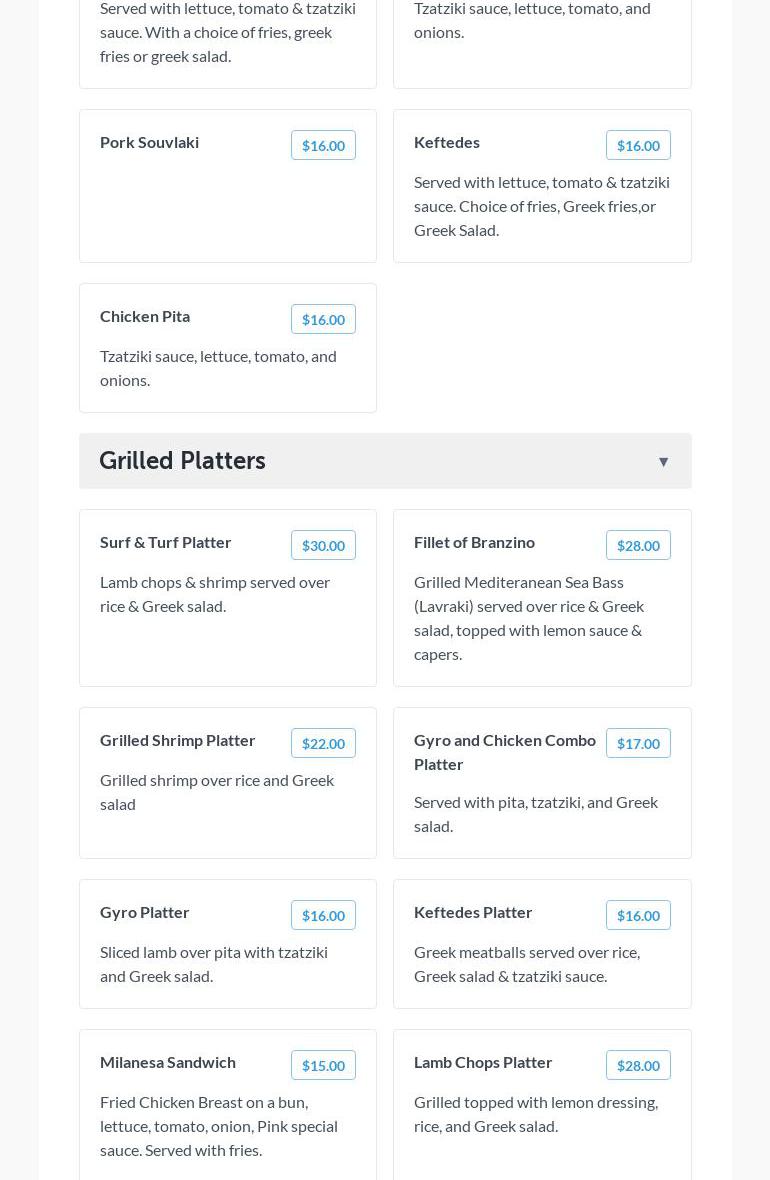Click Pork Souvlaki $16.00 price button
This screenshot has height=1180, width=770.
(x=323, y=146)
